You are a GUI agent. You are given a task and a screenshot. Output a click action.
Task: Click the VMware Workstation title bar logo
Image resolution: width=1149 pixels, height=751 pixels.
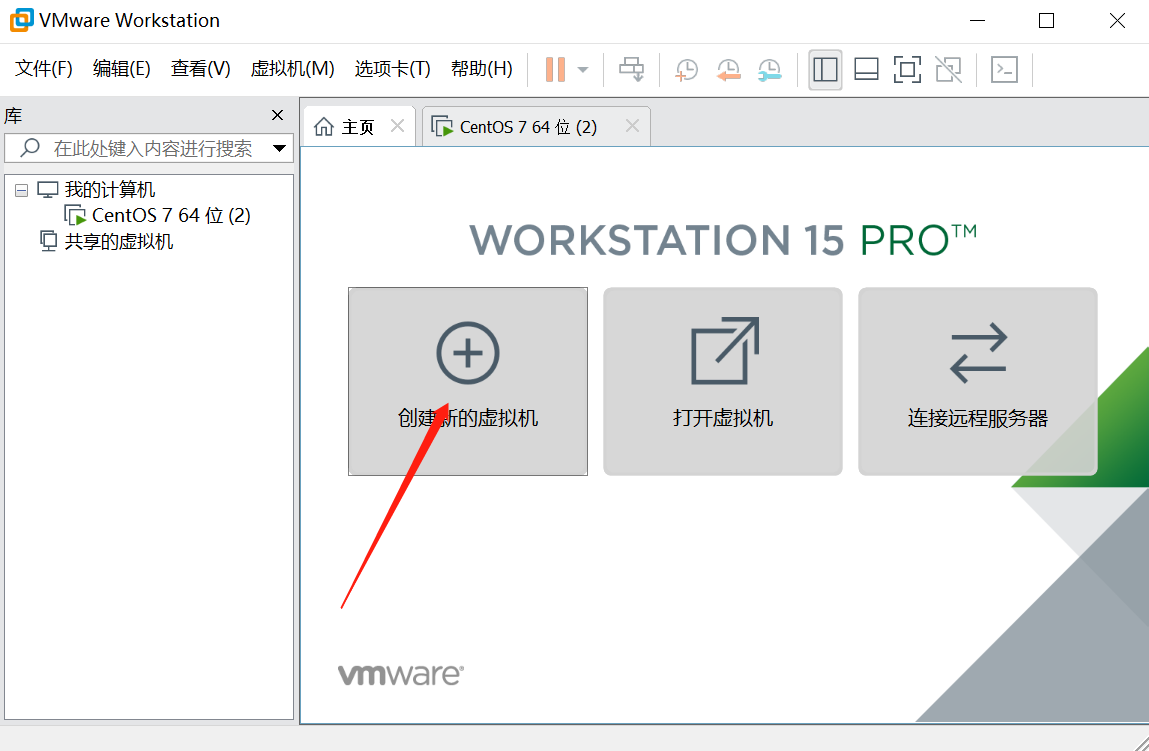coord(21,20)
